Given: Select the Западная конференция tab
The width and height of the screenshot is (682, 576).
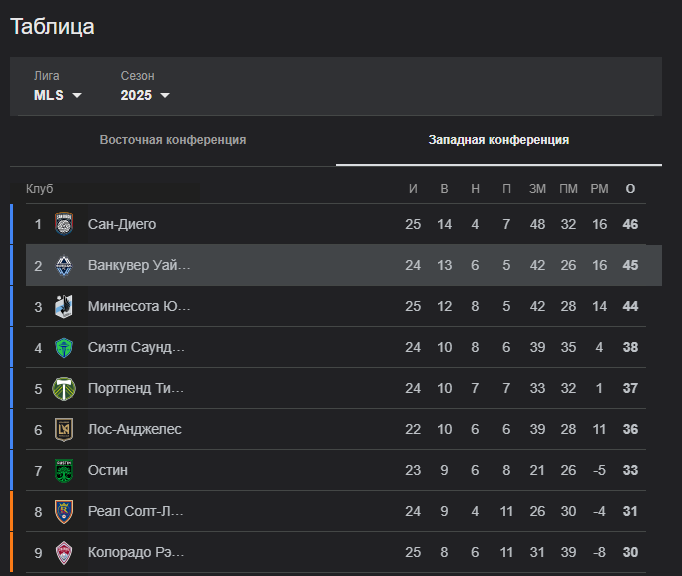Looking at the screenshot, I should coord(499,140).
